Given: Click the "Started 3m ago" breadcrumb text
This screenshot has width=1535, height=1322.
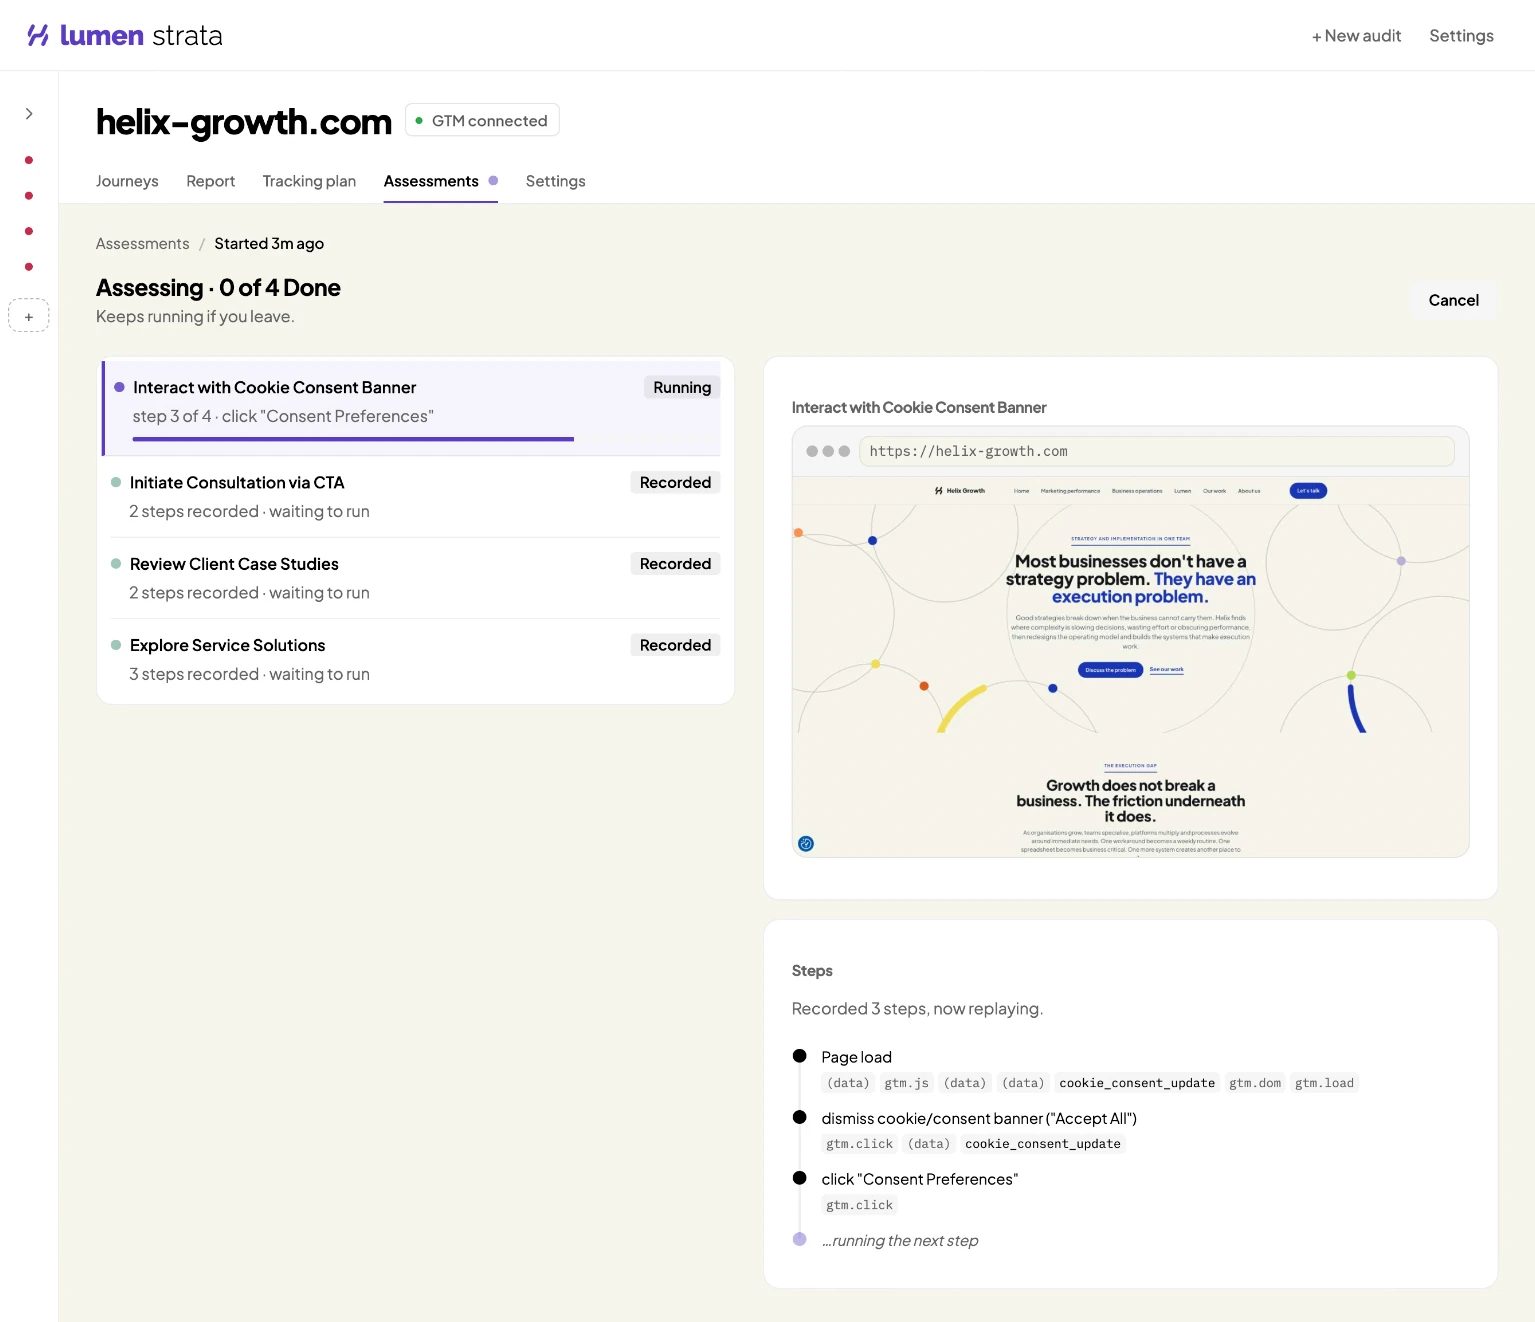Looking at the screenshot, I should (x=269, y=244).
